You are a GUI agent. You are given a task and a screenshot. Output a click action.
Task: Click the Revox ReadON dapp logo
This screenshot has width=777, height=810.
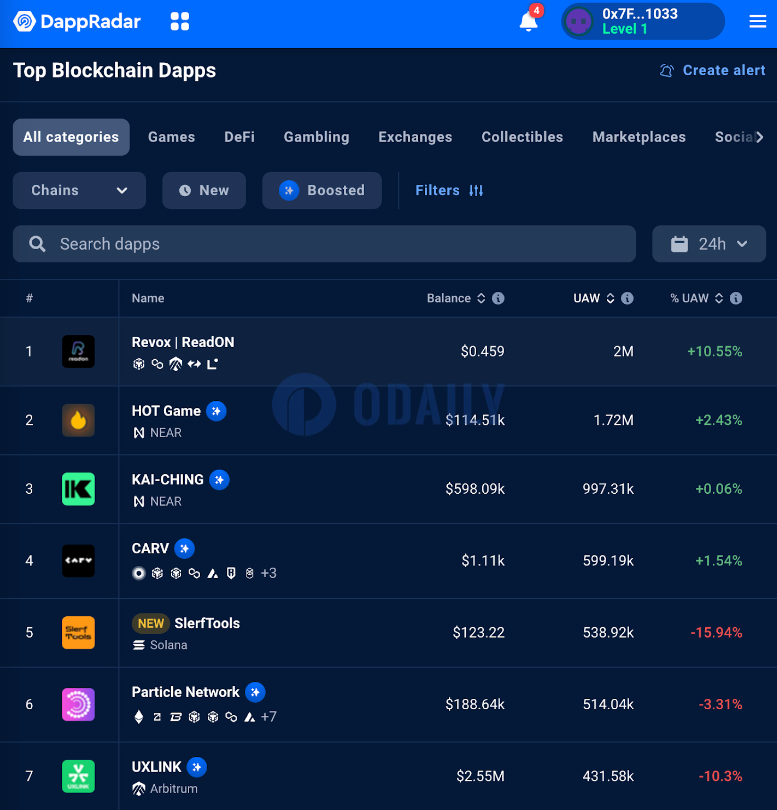[x=78, y=352]
